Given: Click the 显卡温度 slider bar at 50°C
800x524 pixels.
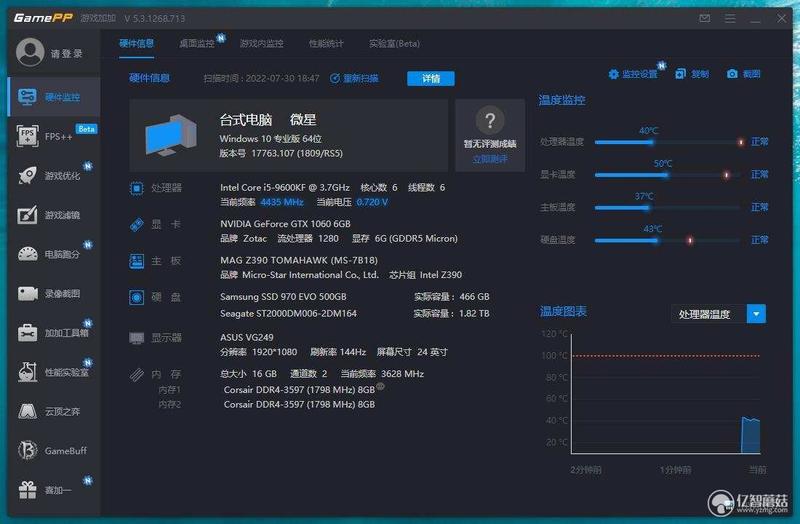Looking at the screenshot, I should coord(668,174).
